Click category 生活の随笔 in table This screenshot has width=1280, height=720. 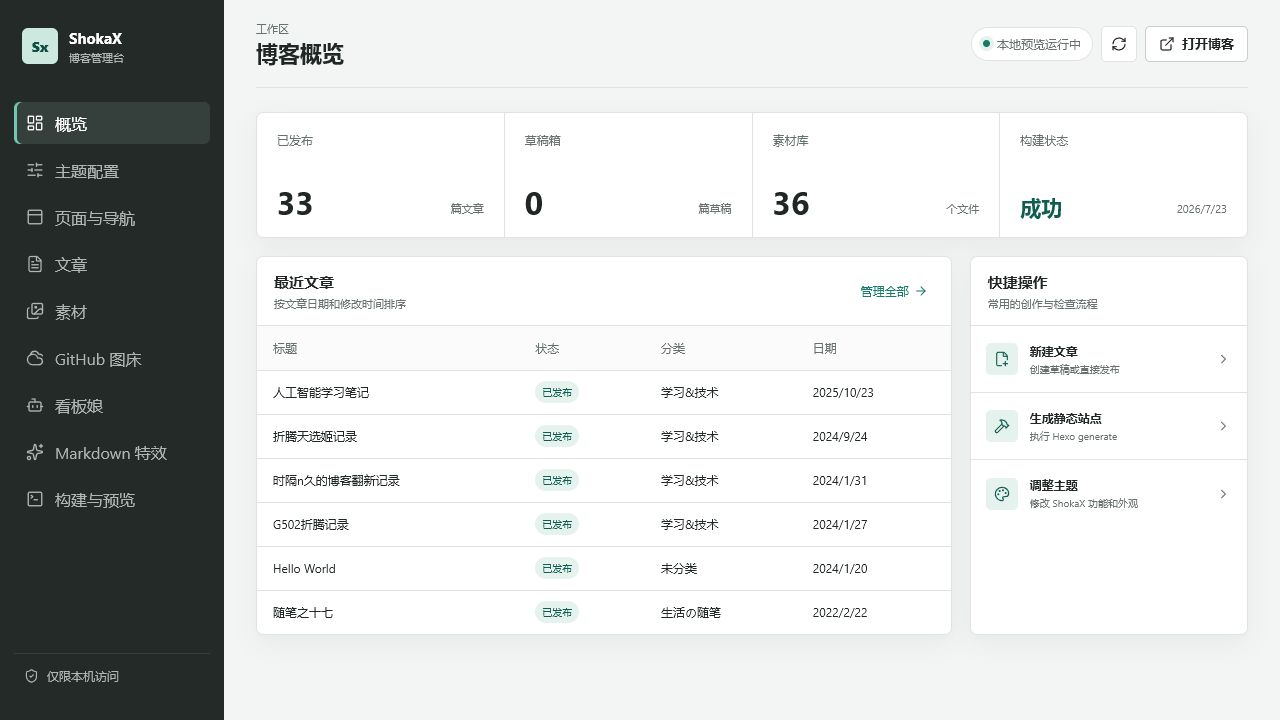tap(691, 612)
